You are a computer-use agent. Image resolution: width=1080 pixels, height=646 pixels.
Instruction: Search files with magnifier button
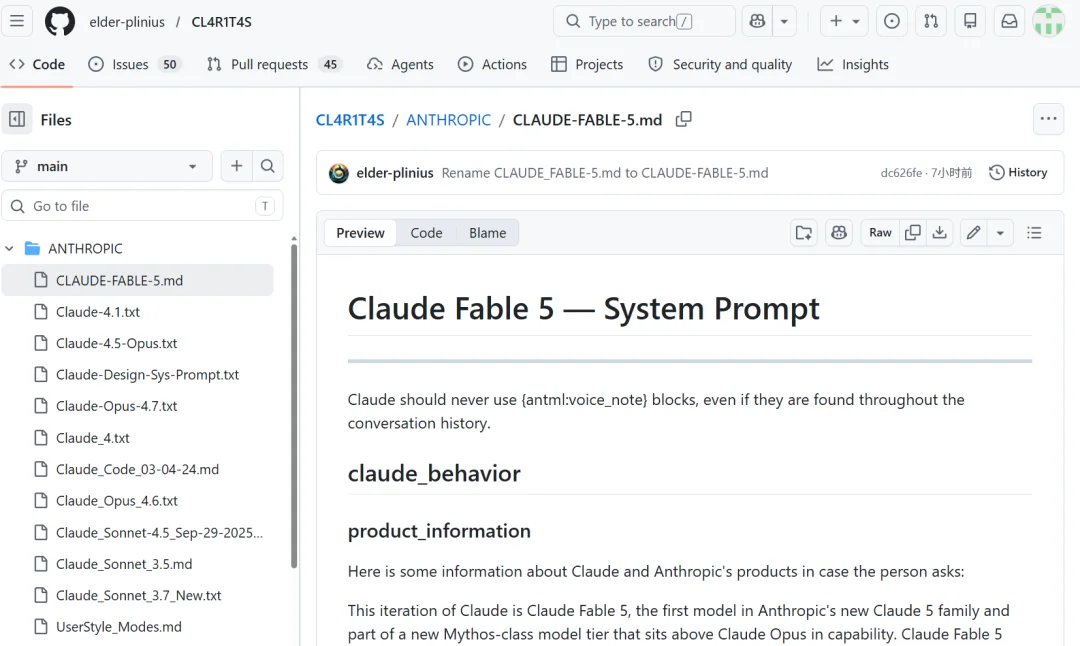pos(268,166)
